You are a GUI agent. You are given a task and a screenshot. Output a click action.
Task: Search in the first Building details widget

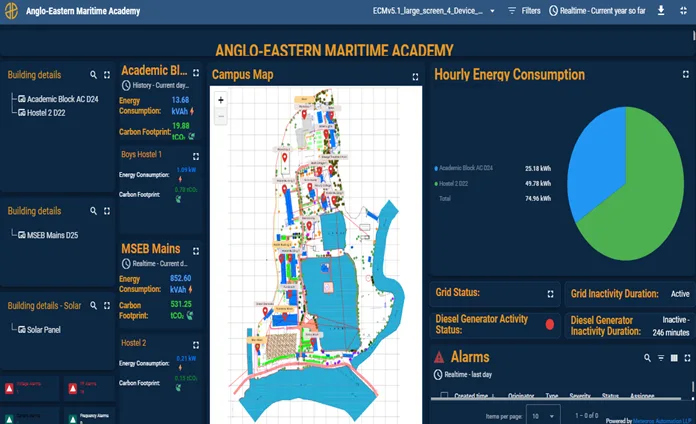pyautogui.click(x=93, y=75)
